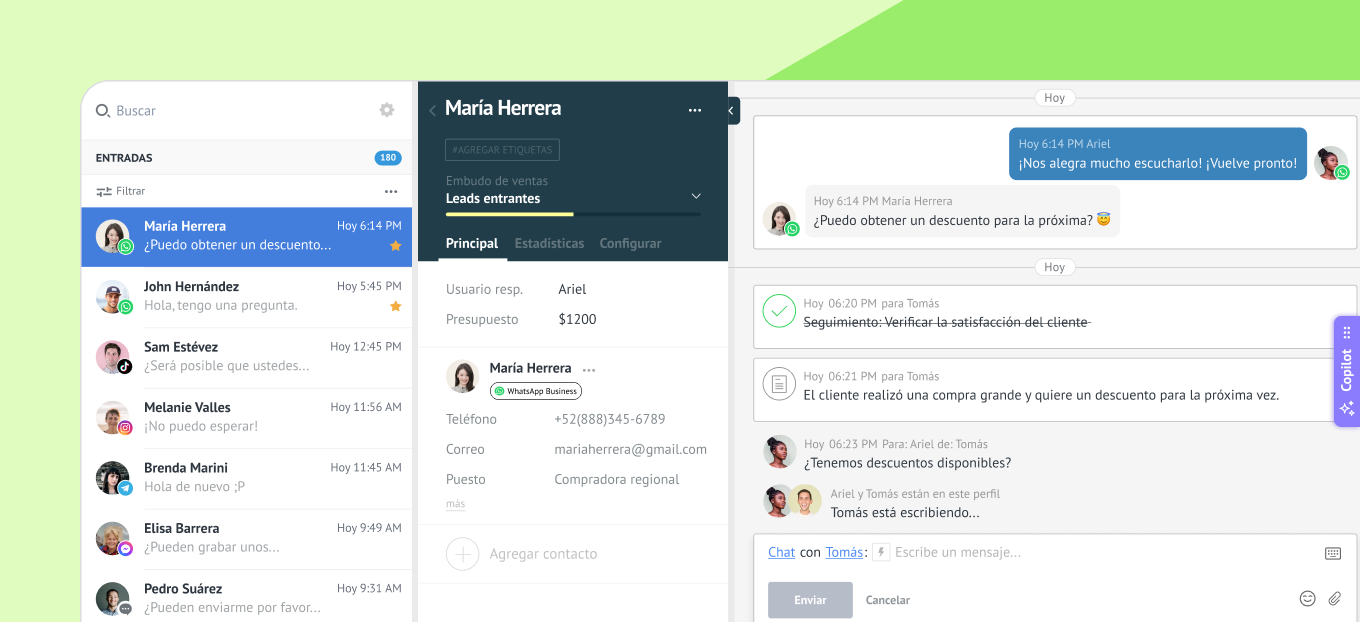Expand the Leads entrantes pipeline dropdown
This screenshot has width=1360, height=622.
[696, 196]
